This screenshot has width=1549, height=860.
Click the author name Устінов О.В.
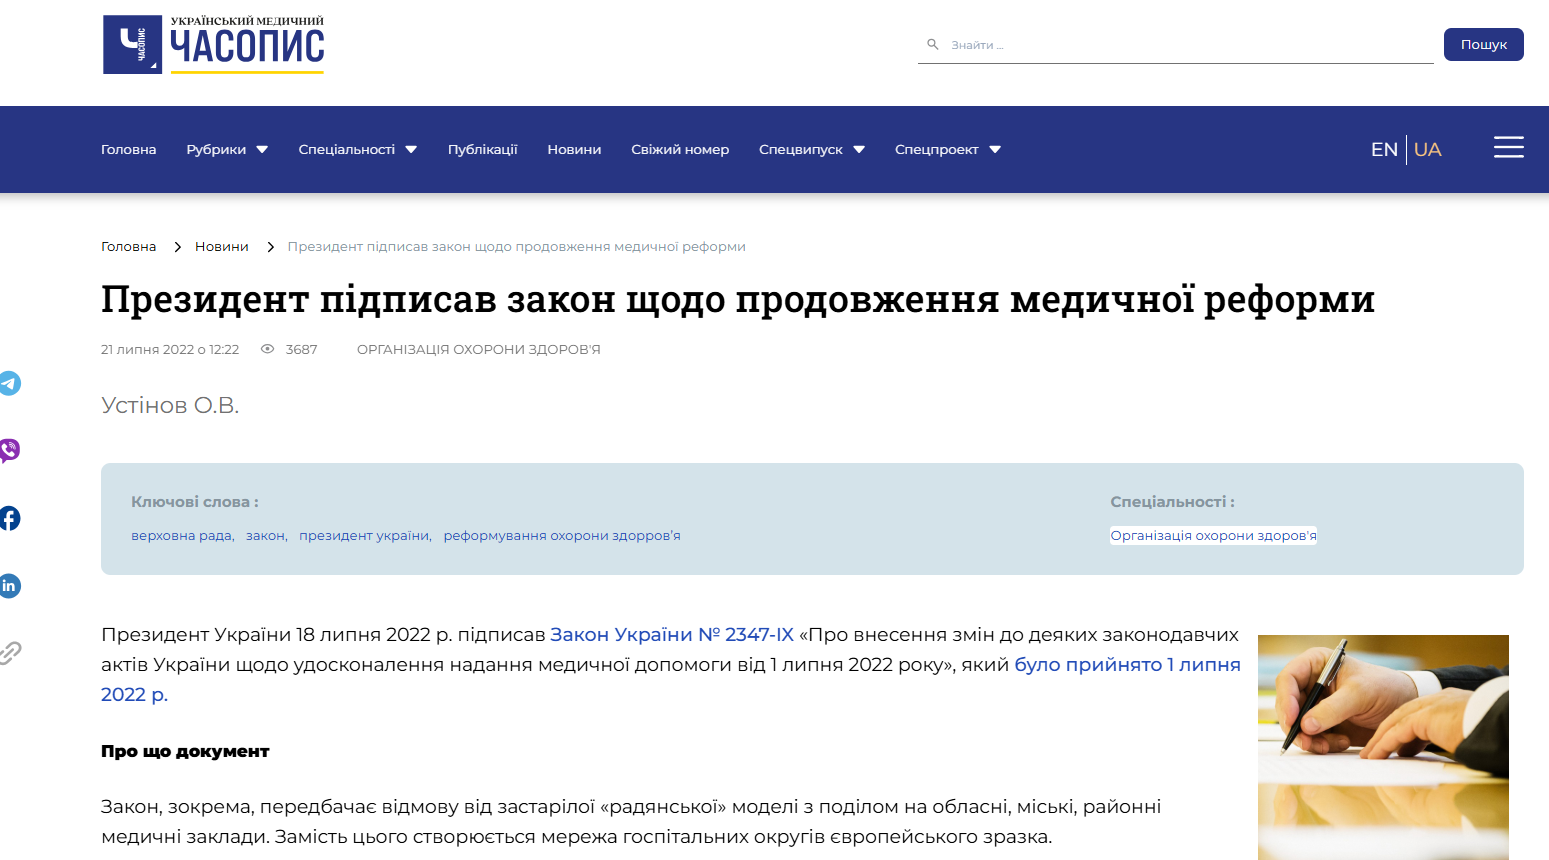coord(170,405)
